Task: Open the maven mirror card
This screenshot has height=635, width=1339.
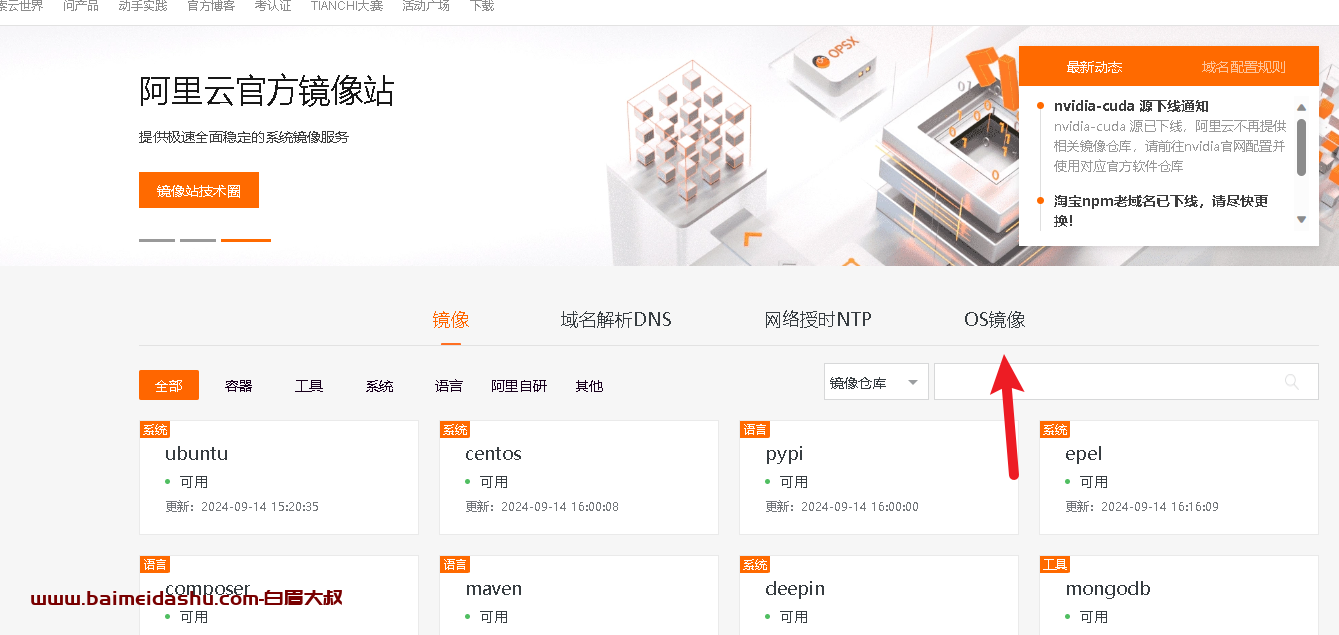Action: tap(579, 595)
